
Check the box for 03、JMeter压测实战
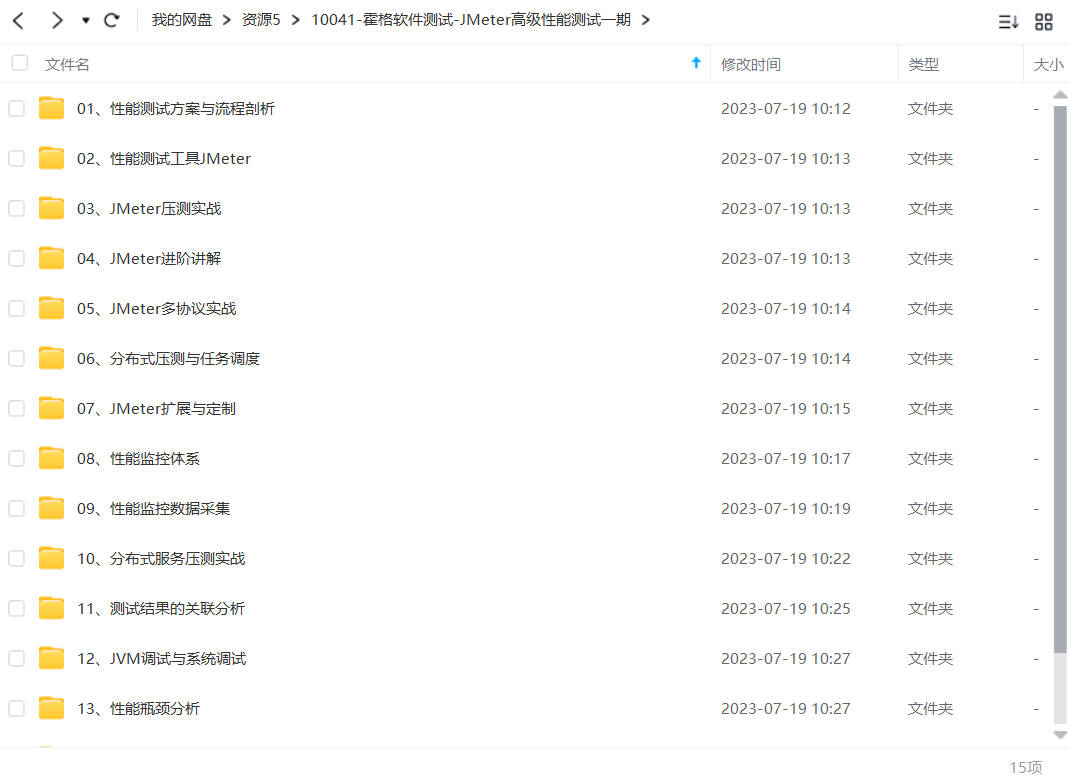pyautogui.click(x=16, y=208)
